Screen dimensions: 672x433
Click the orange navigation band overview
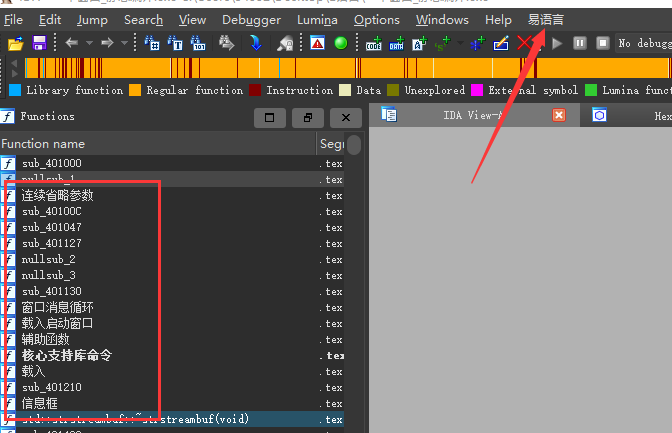(x=348, y=68)
